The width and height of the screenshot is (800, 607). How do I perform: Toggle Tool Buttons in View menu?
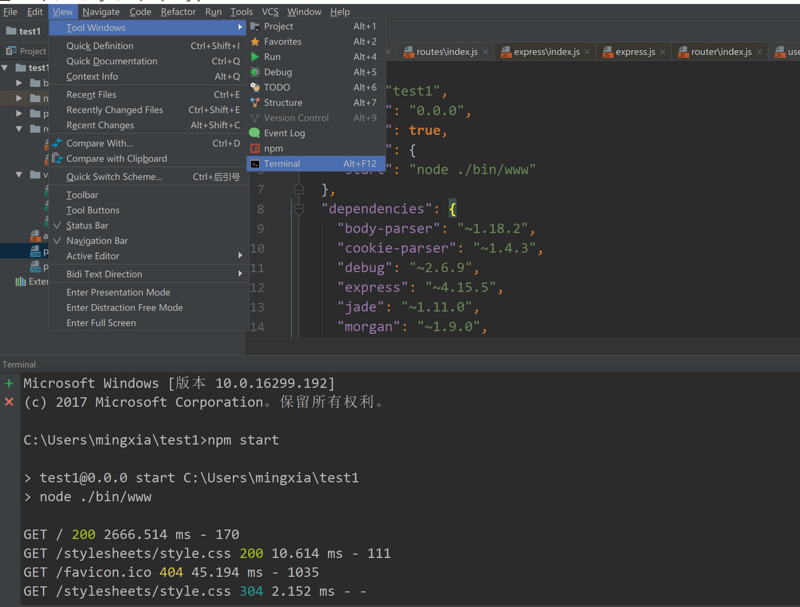click(148, 210)
